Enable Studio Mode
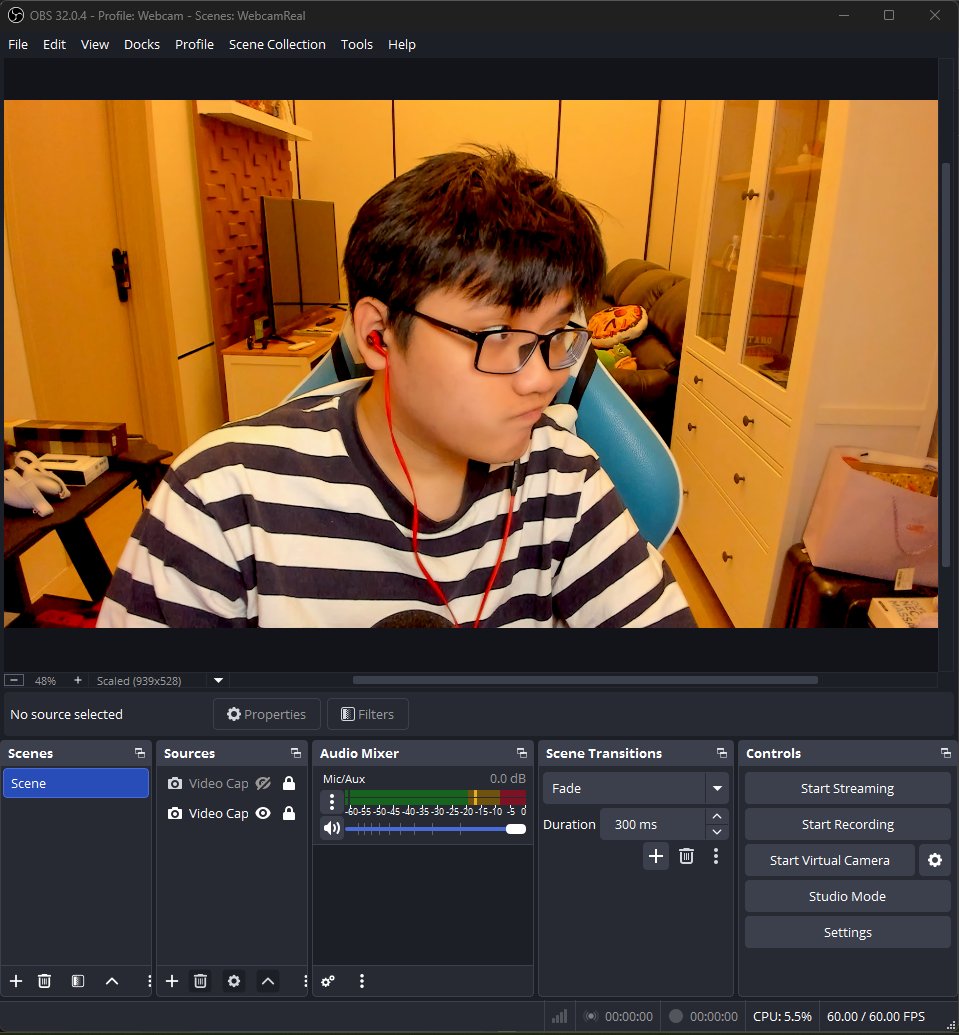959x1035 pixels. 847,896
